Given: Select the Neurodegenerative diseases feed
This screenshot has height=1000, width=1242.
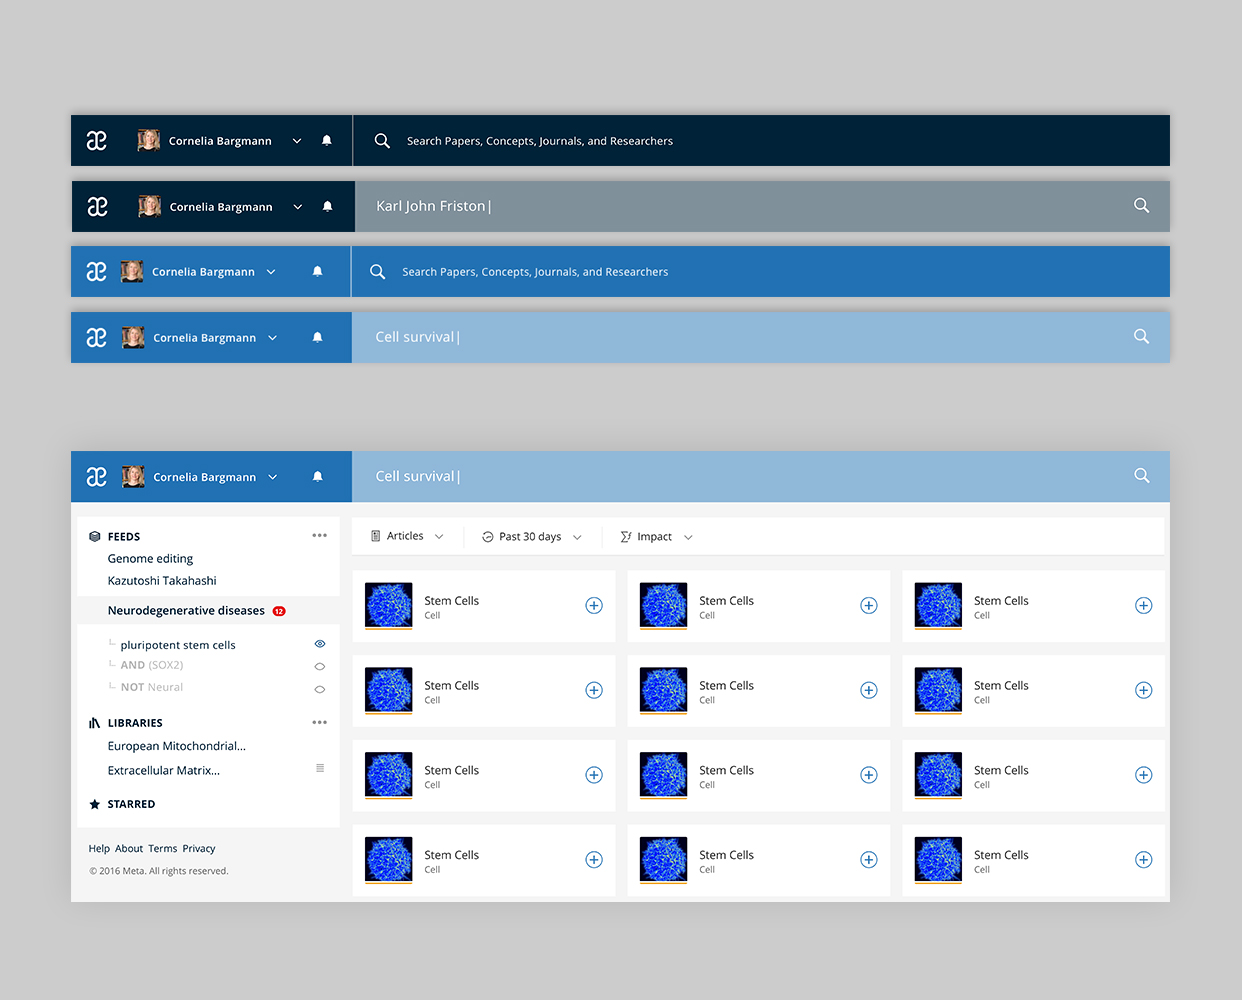Looking at the screenshot, I should coord(186,611).
